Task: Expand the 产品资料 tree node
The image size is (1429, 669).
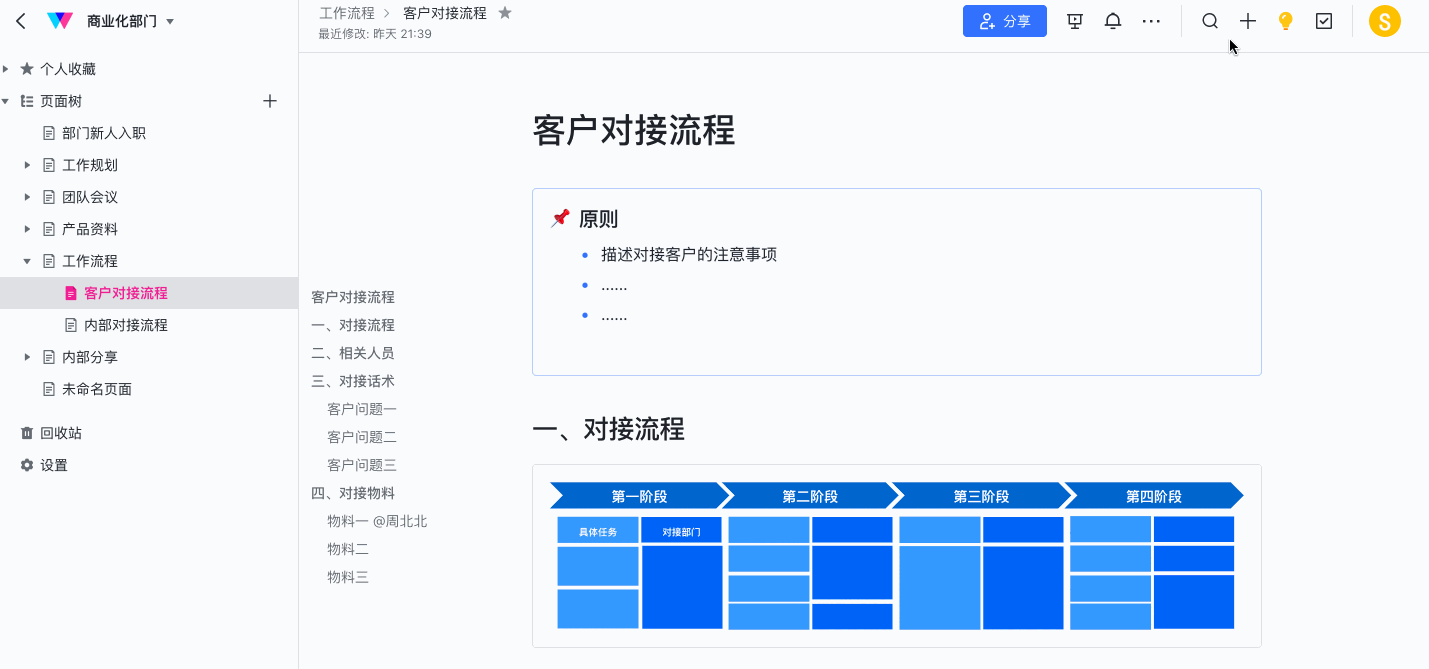Action: [x=28, y=229]
